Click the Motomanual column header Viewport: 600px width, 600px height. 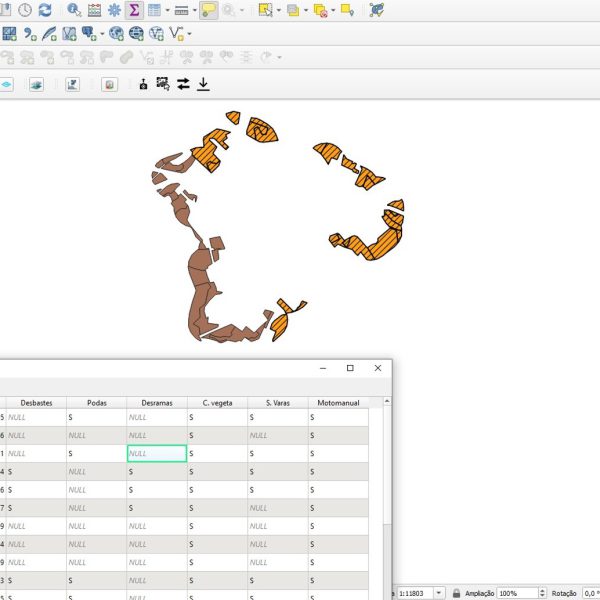pos(338,403)
